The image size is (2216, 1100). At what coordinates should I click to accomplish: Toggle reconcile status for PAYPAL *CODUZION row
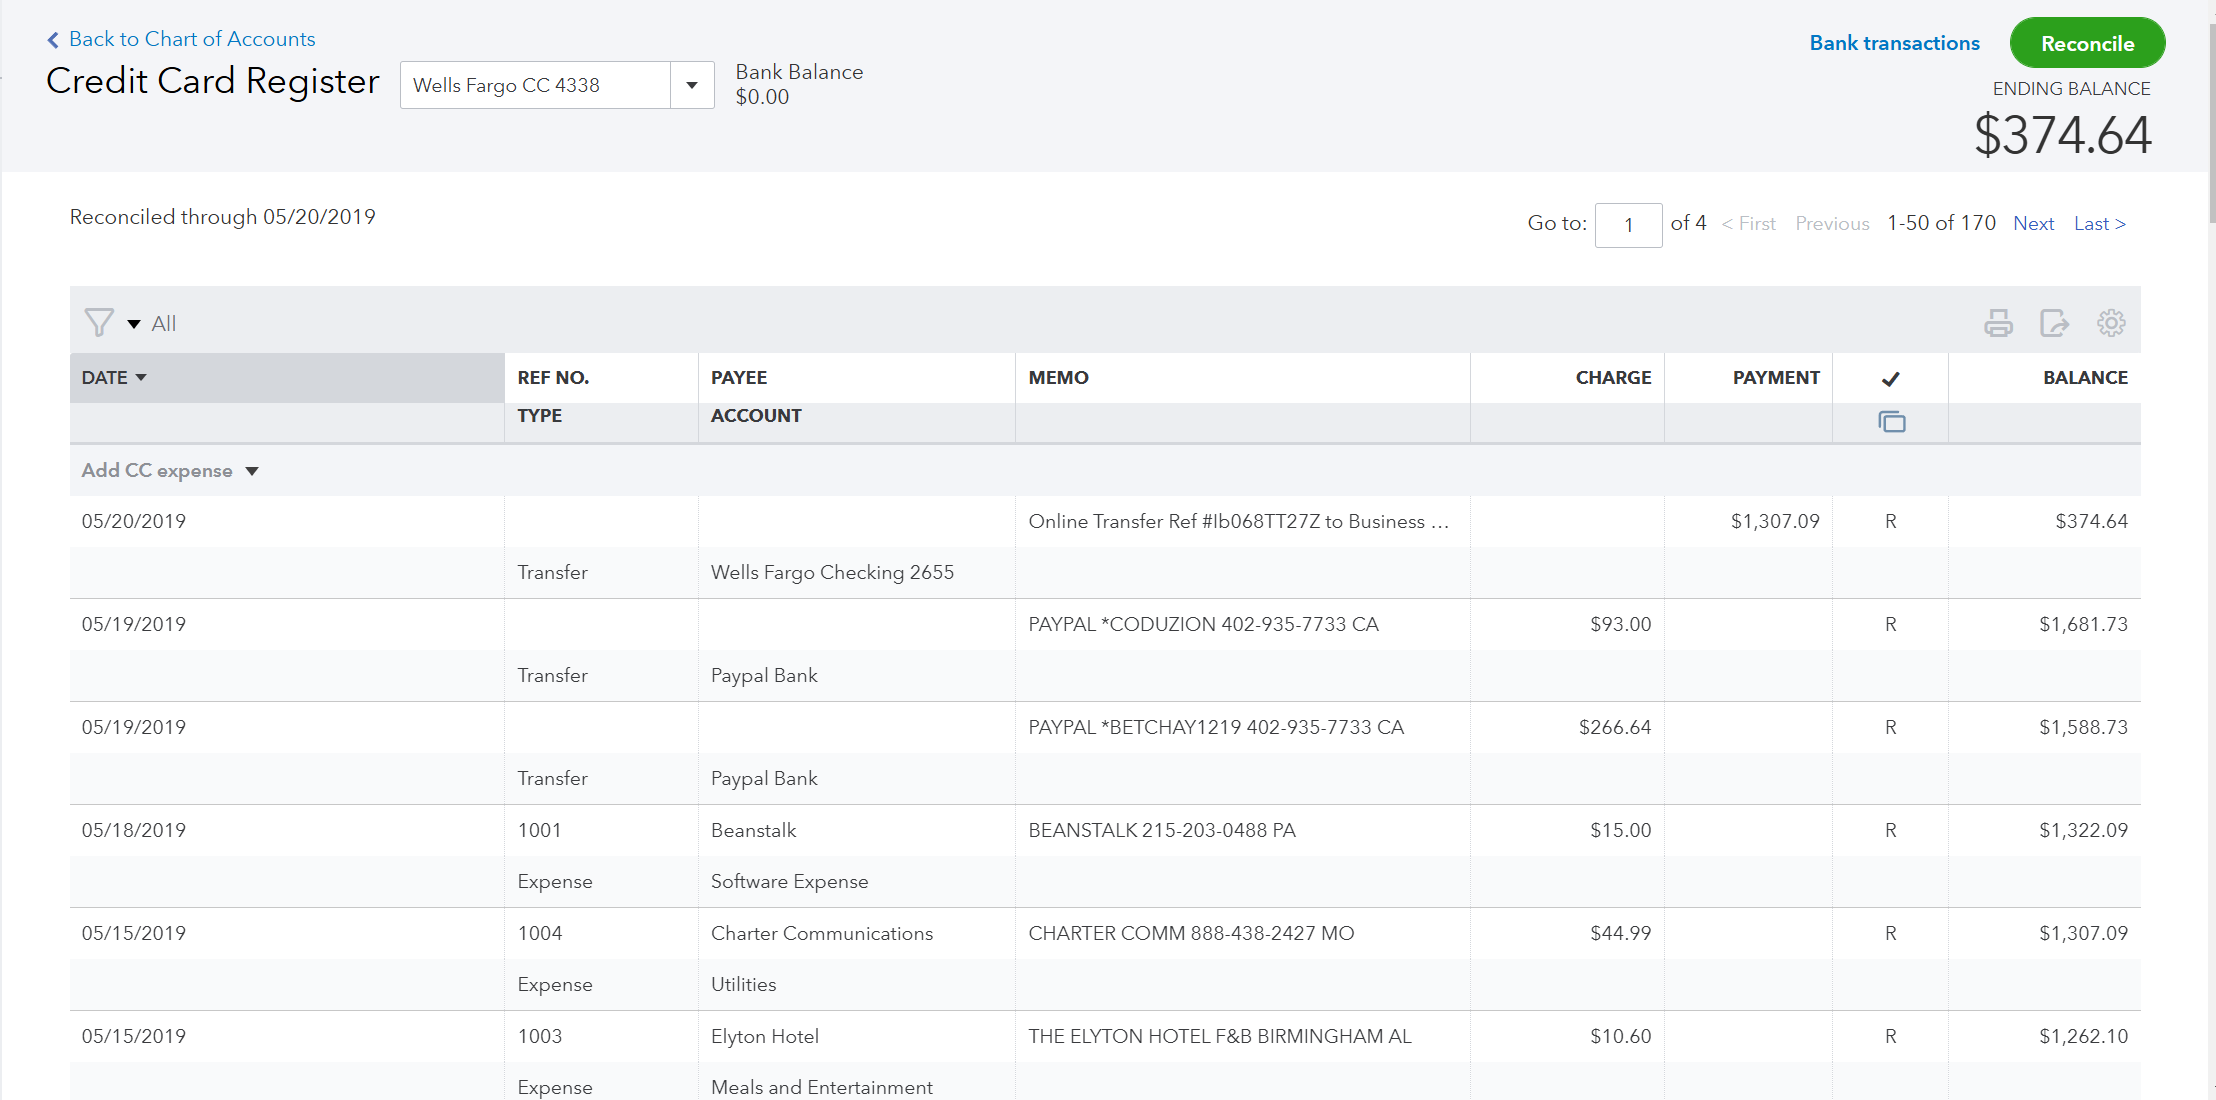click(x=1890, y=624)
